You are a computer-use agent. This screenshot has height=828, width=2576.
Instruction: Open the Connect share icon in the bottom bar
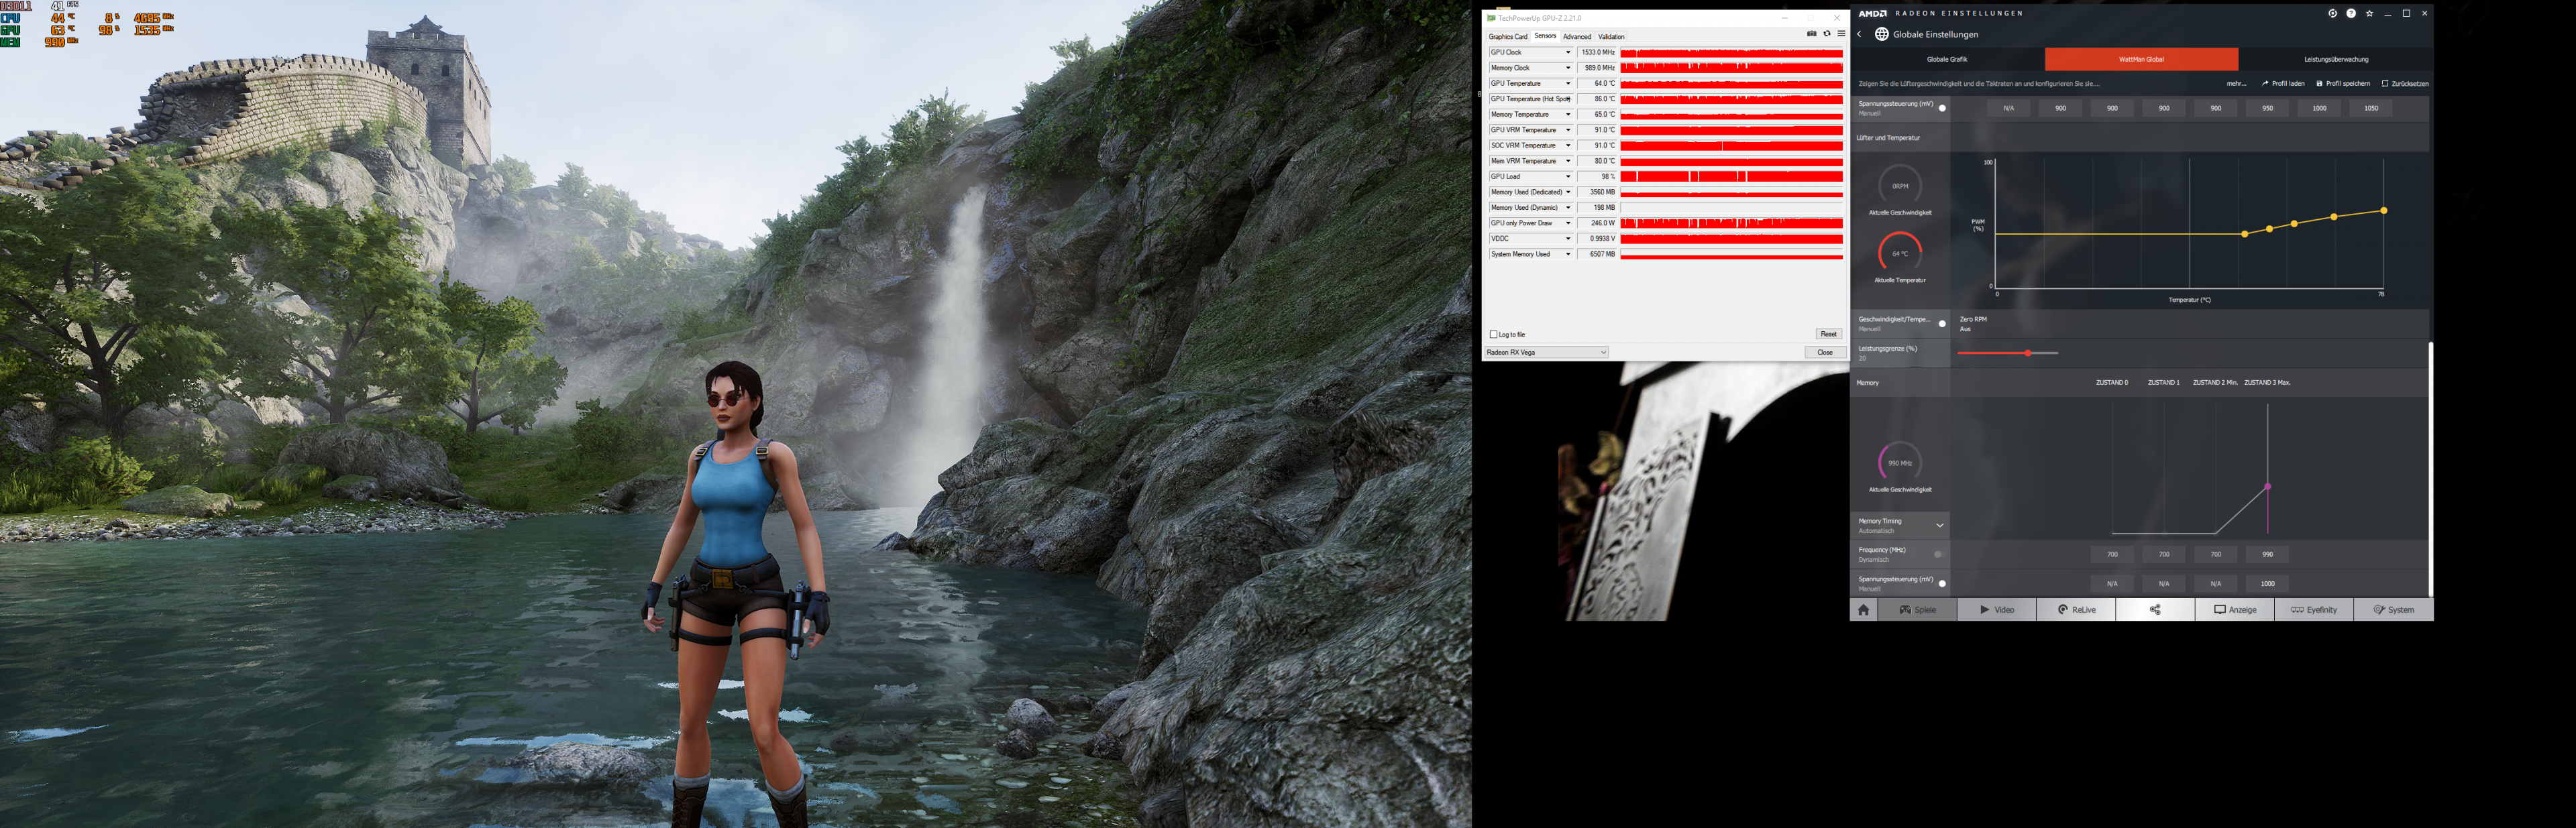point(2155,609)
